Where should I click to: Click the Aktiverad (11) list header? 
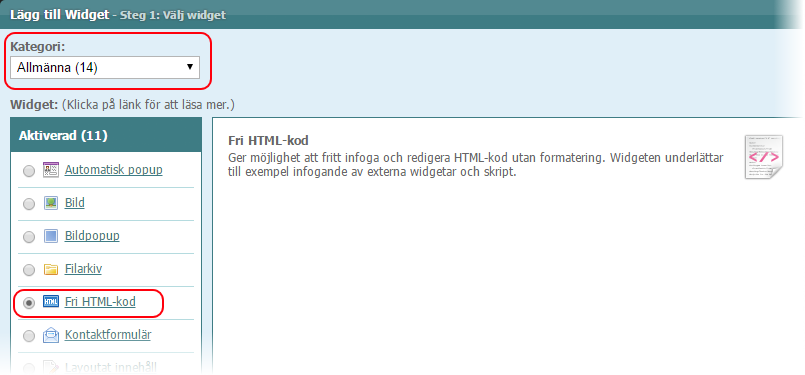pyautogui.click(x=106, y=135)
